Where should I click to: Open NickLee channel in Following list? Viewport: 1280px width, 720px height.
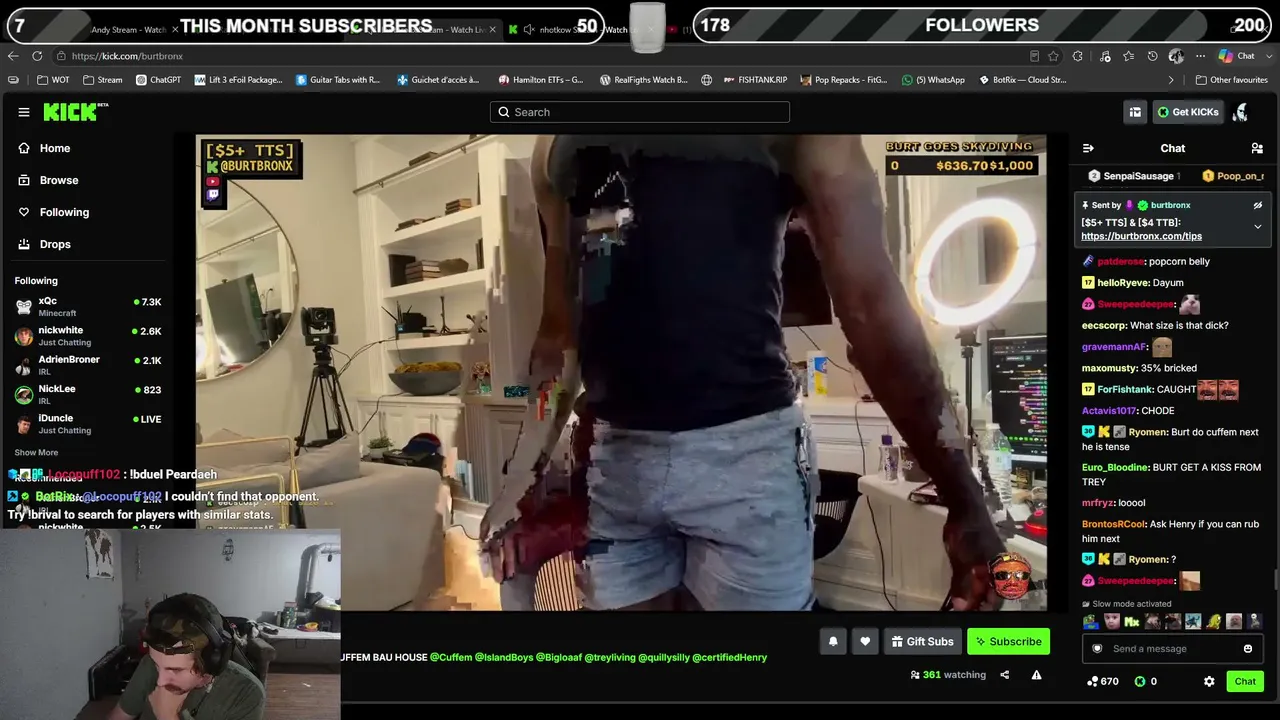click(x=87, y=394)
